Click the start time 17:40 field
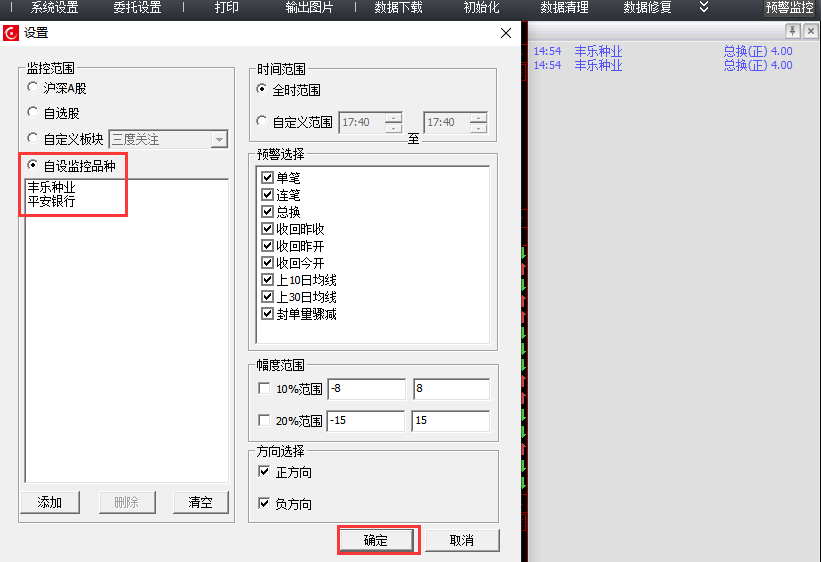Image resolution: width=821 pixels, height=562 pixels. 362,123
